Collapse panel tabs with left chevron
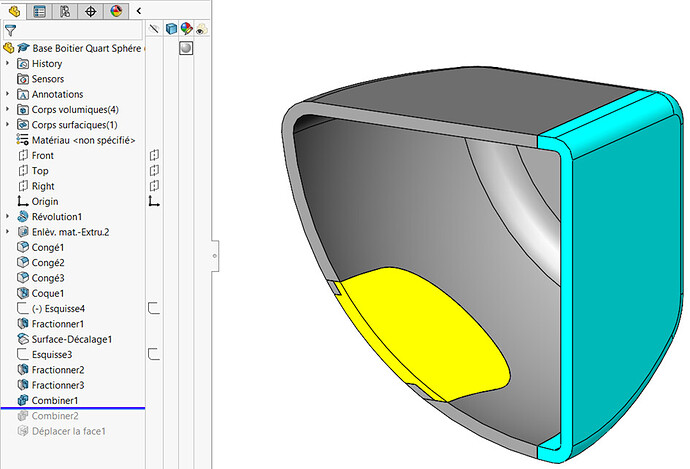 pos(138,11)
